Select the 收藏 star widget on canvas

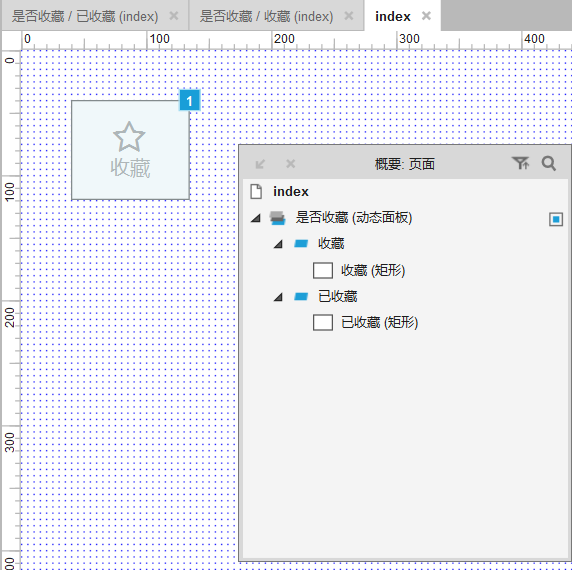click(x=130, y=150)
